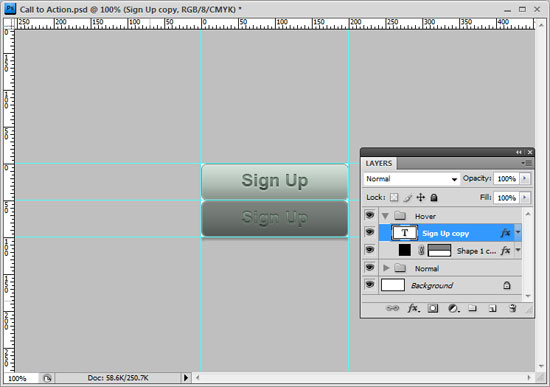Click the lower dark Sign Up button

275,218
